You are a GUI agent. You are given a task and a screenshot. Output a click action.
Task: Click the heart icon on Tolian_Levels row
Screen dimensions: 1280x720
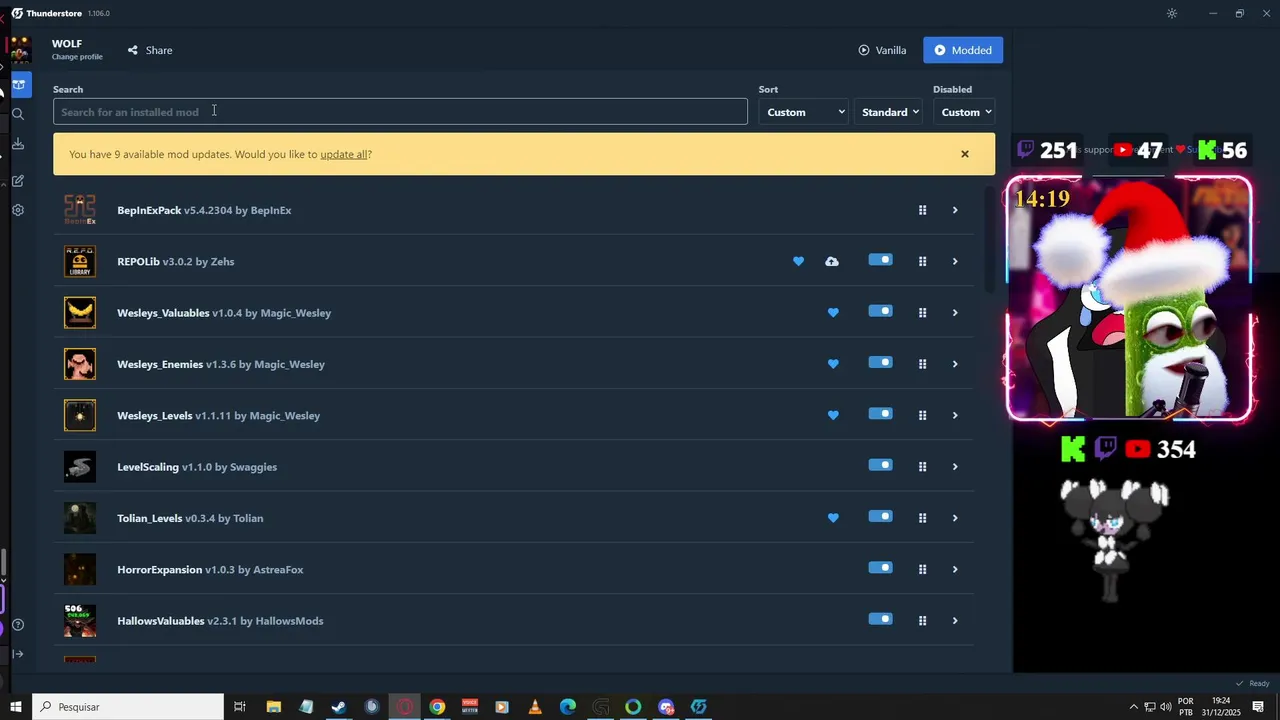click(x=833, y=518)
